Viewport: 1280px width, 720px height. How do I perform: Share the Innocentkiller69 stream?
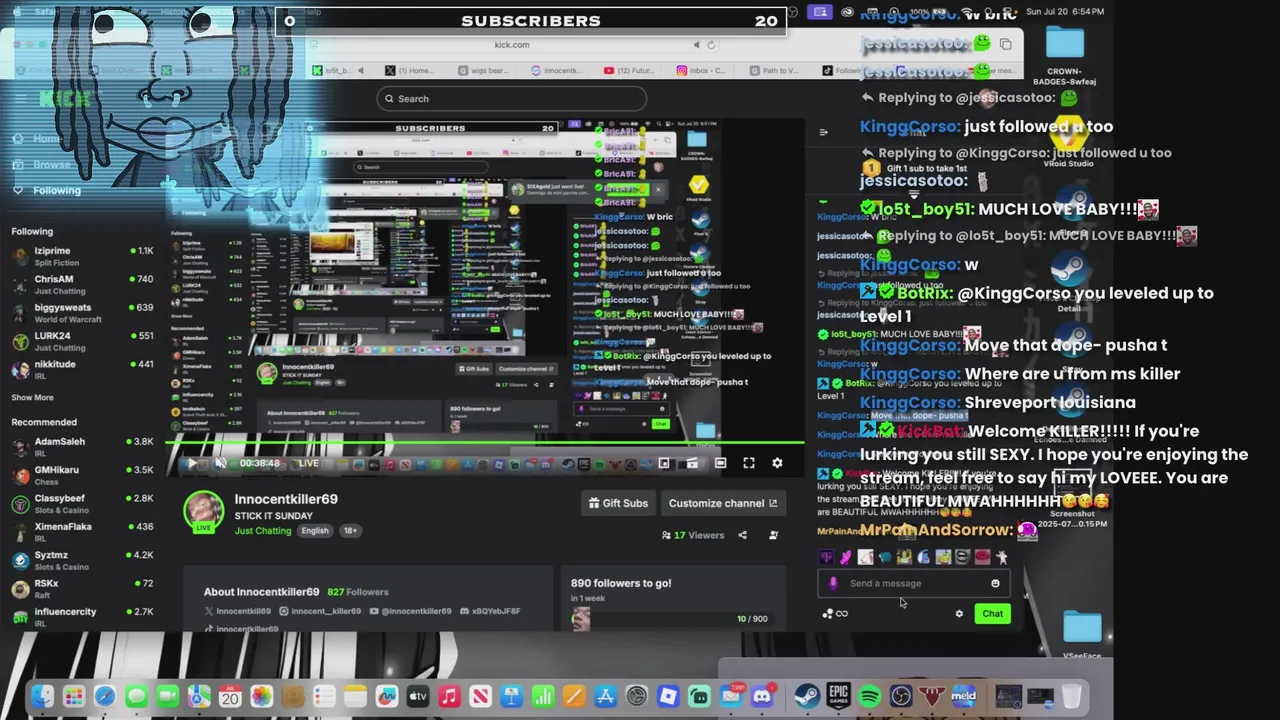[742, 535]
